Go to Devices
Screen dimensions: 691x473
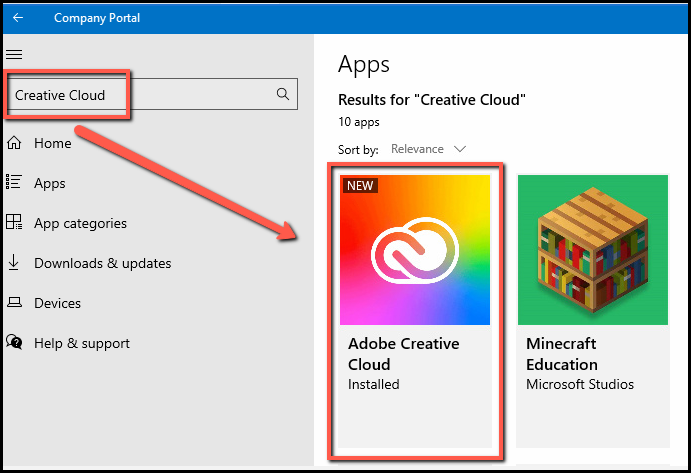coord(57,303)
